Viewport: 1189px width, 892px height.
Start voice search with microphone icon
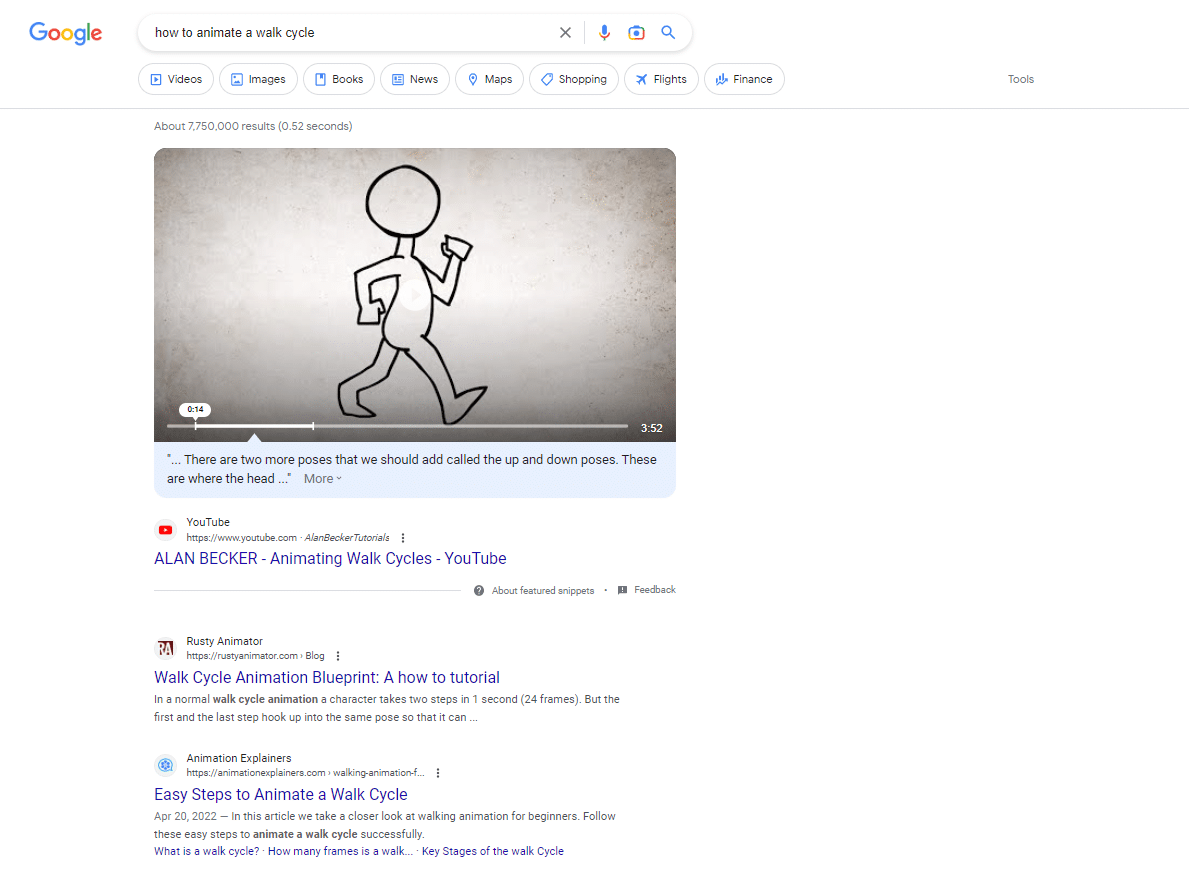(604, 33)
